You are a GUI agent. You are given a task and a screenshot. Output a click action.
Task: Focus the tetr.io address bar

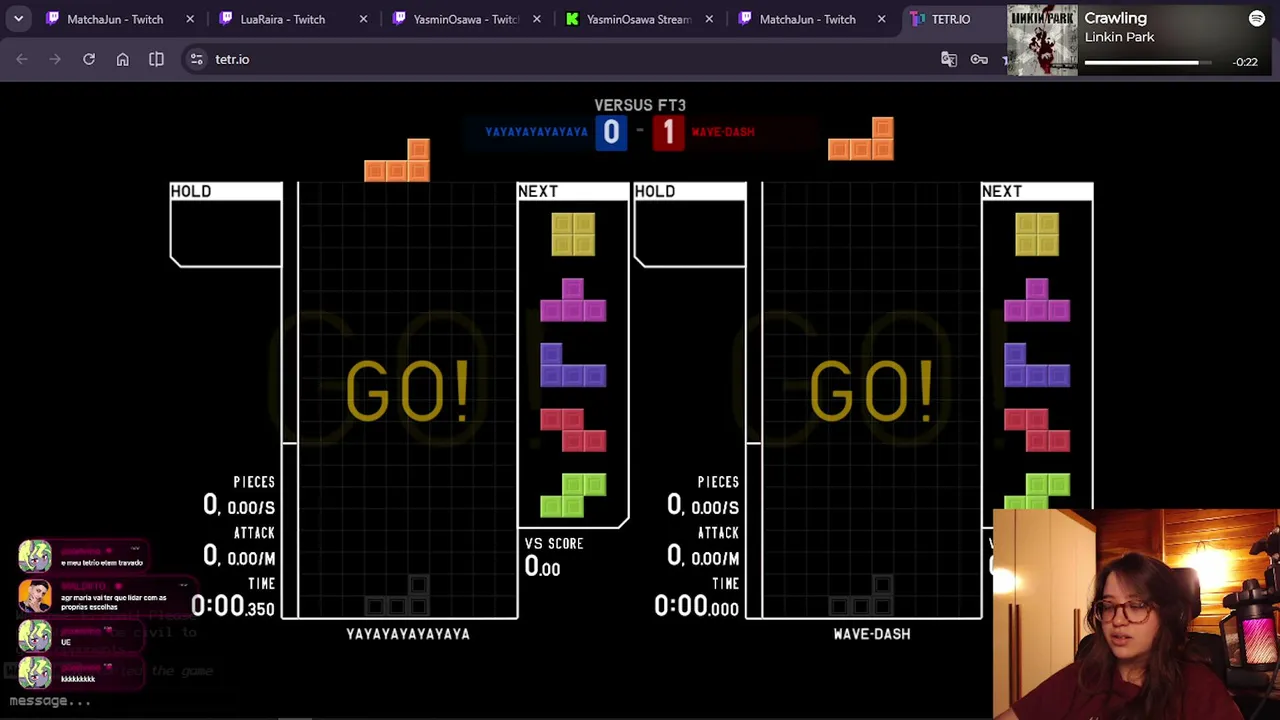560,59
